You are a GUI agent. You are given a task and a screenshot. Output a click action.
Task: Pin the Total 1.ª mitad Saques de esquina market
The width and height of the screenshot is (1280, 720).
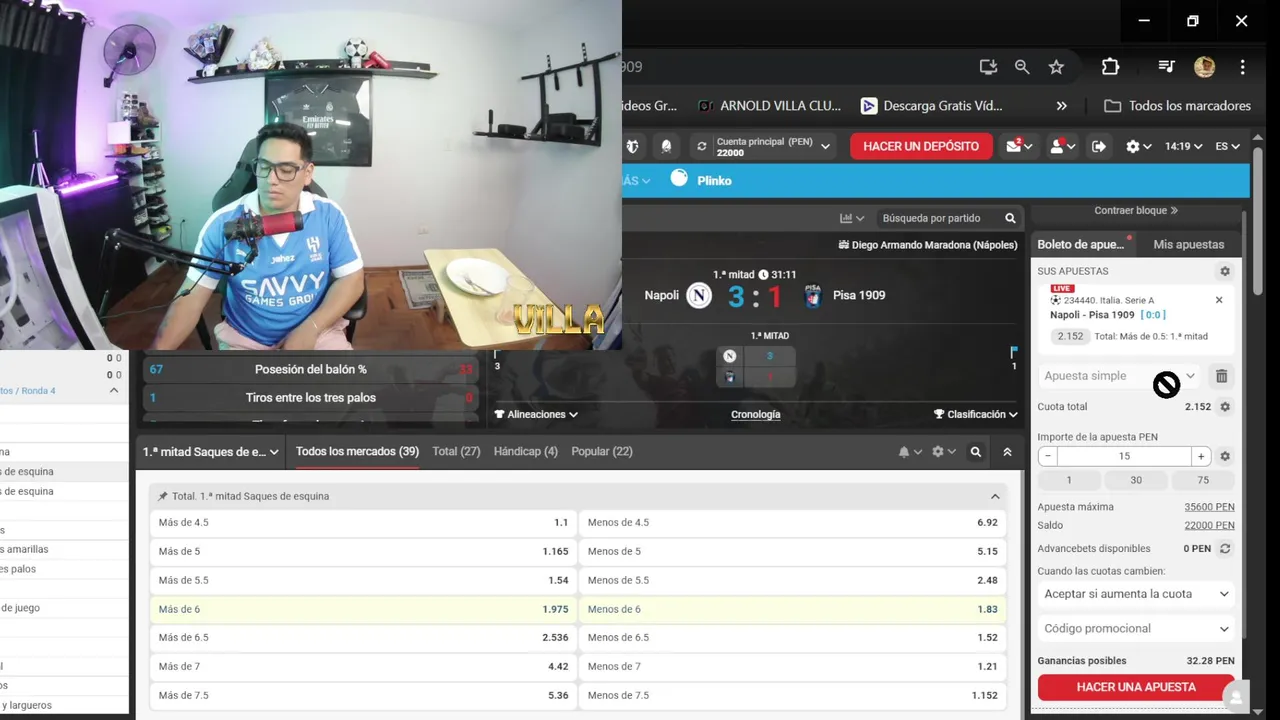(163, 496)
